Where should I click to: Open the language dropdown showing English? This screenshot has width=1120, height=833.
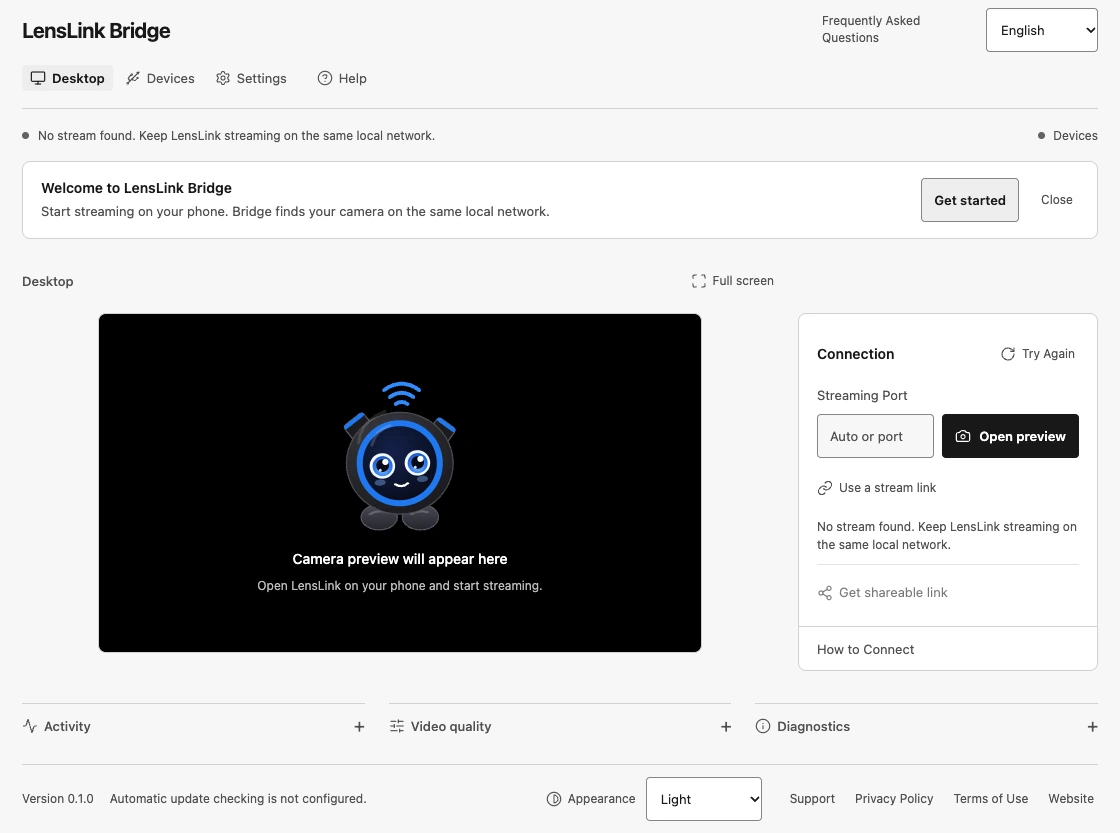tap(1041, 30)
